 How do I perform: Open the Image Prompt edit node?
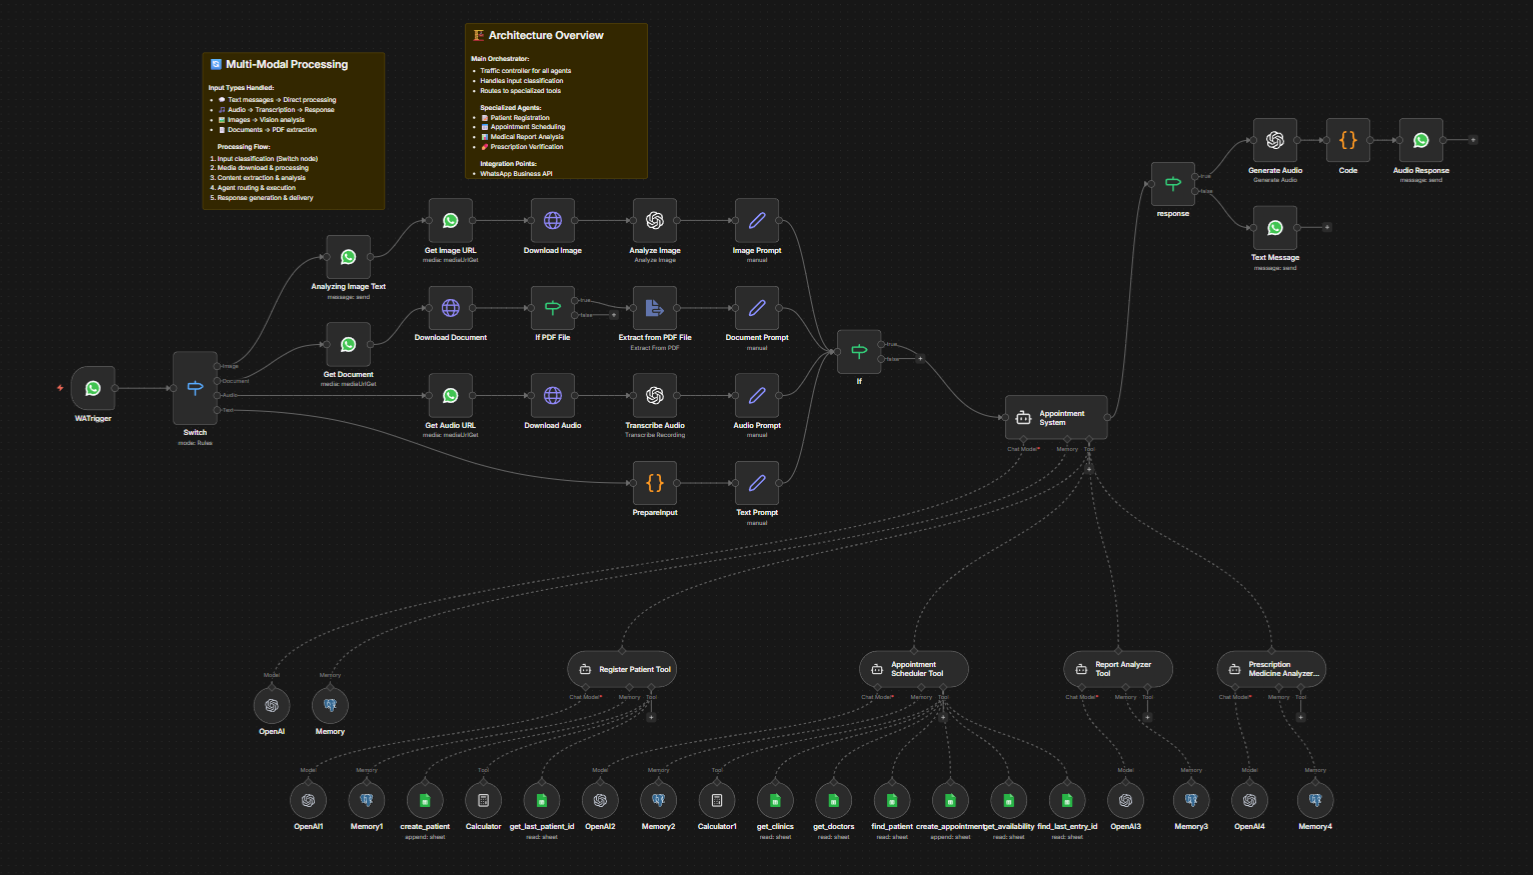point(757,221)
